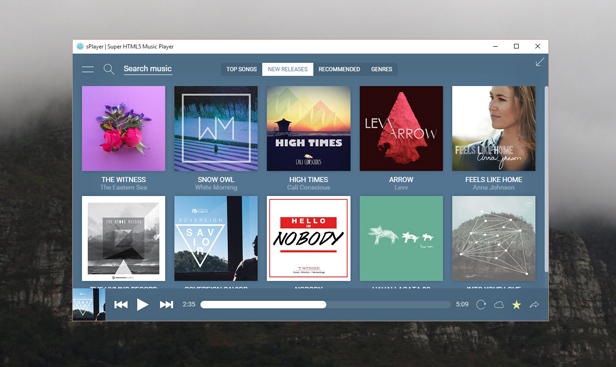Image resolution: width=616 pixels, height=367 pixels.
Task: Open the constellation hill album cover
Action: (494, 239)
